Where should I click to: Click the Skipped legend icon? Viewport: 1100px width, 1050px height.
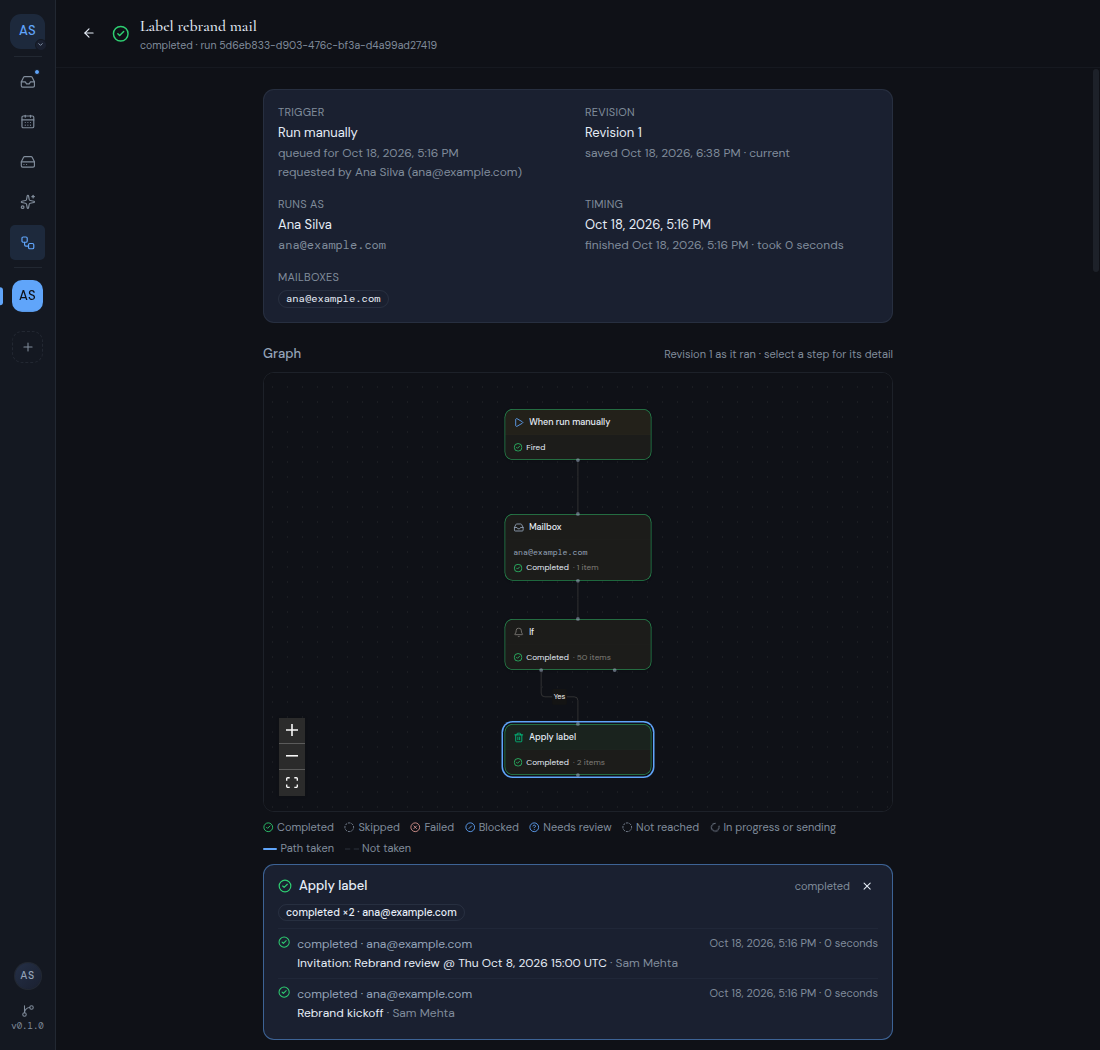point(349,828)
